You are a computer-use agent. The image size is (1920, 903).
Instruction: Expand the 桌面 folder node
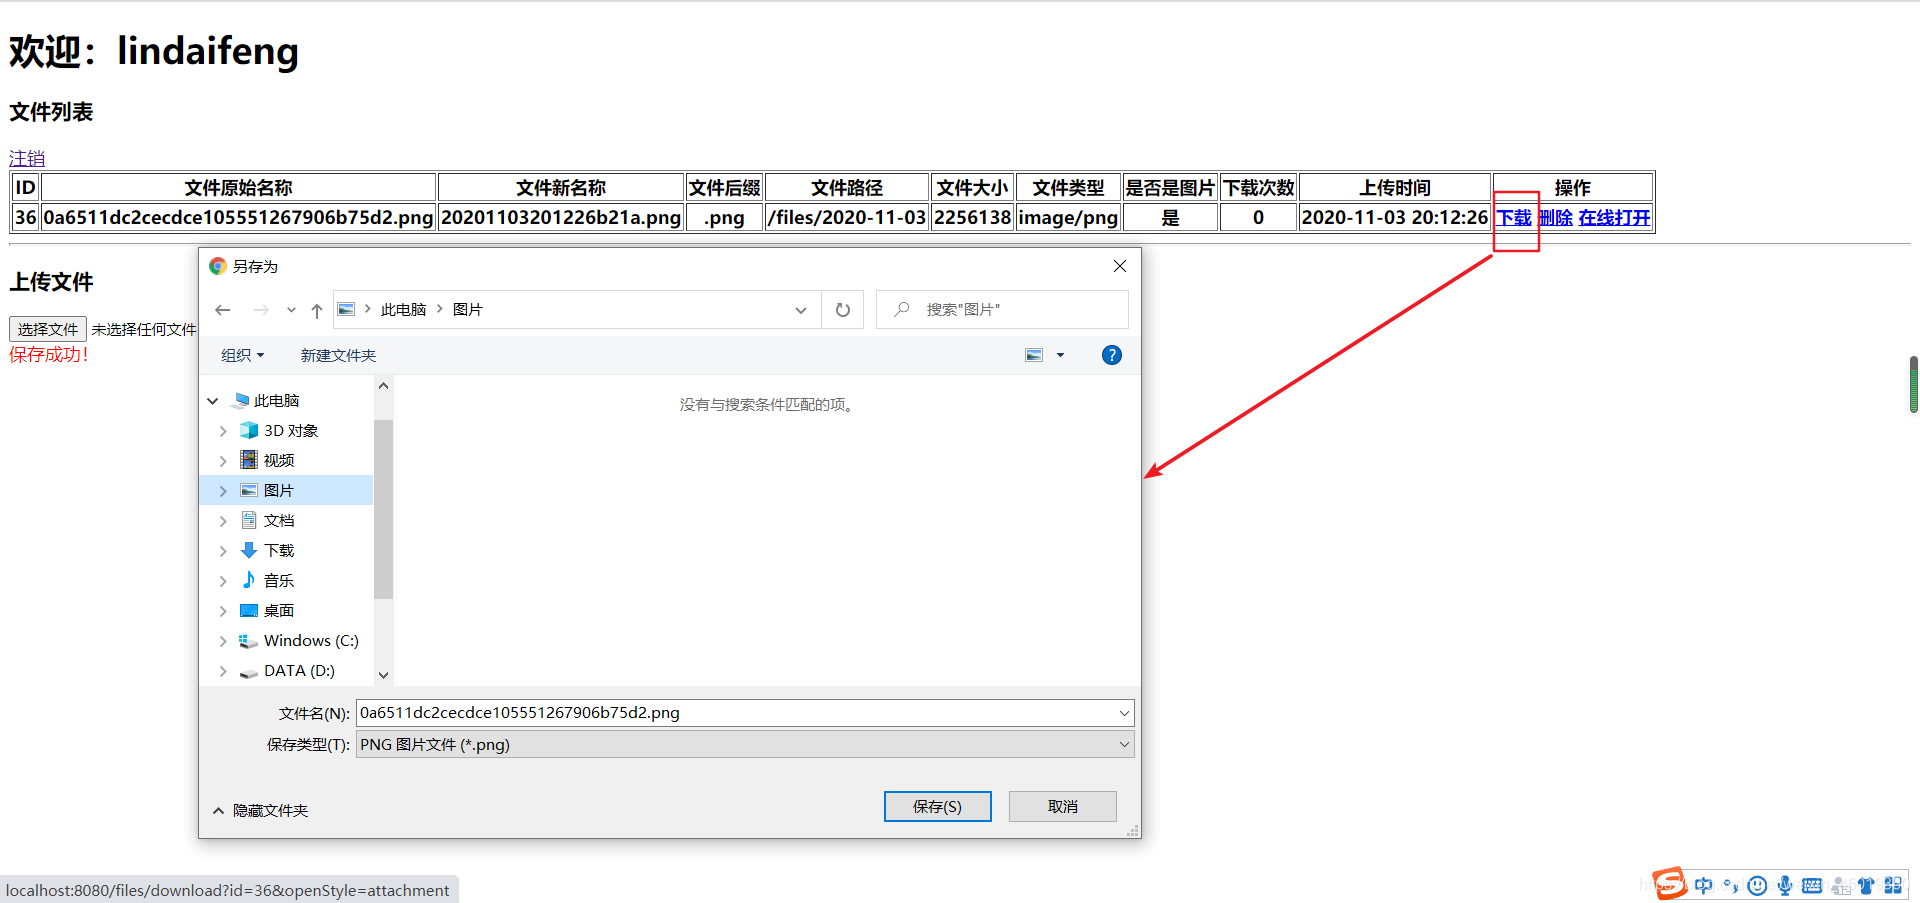coord(223,611)
